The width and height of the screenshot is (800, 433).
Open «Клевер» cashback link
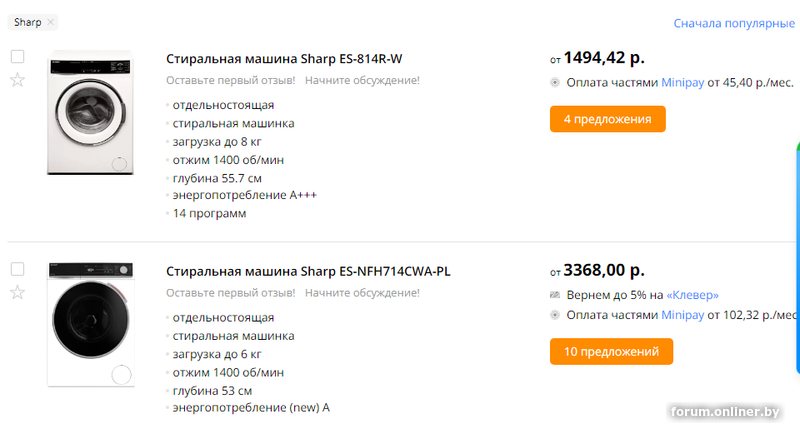click(692, 295)
